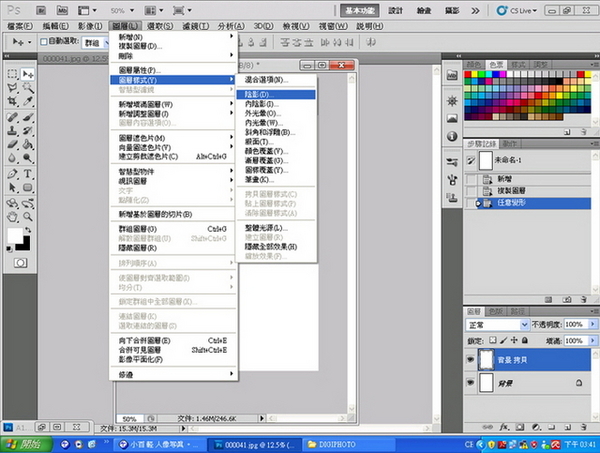
Task: Click the new adjustment layer half-circle icon
Action: tap(536, 427)
